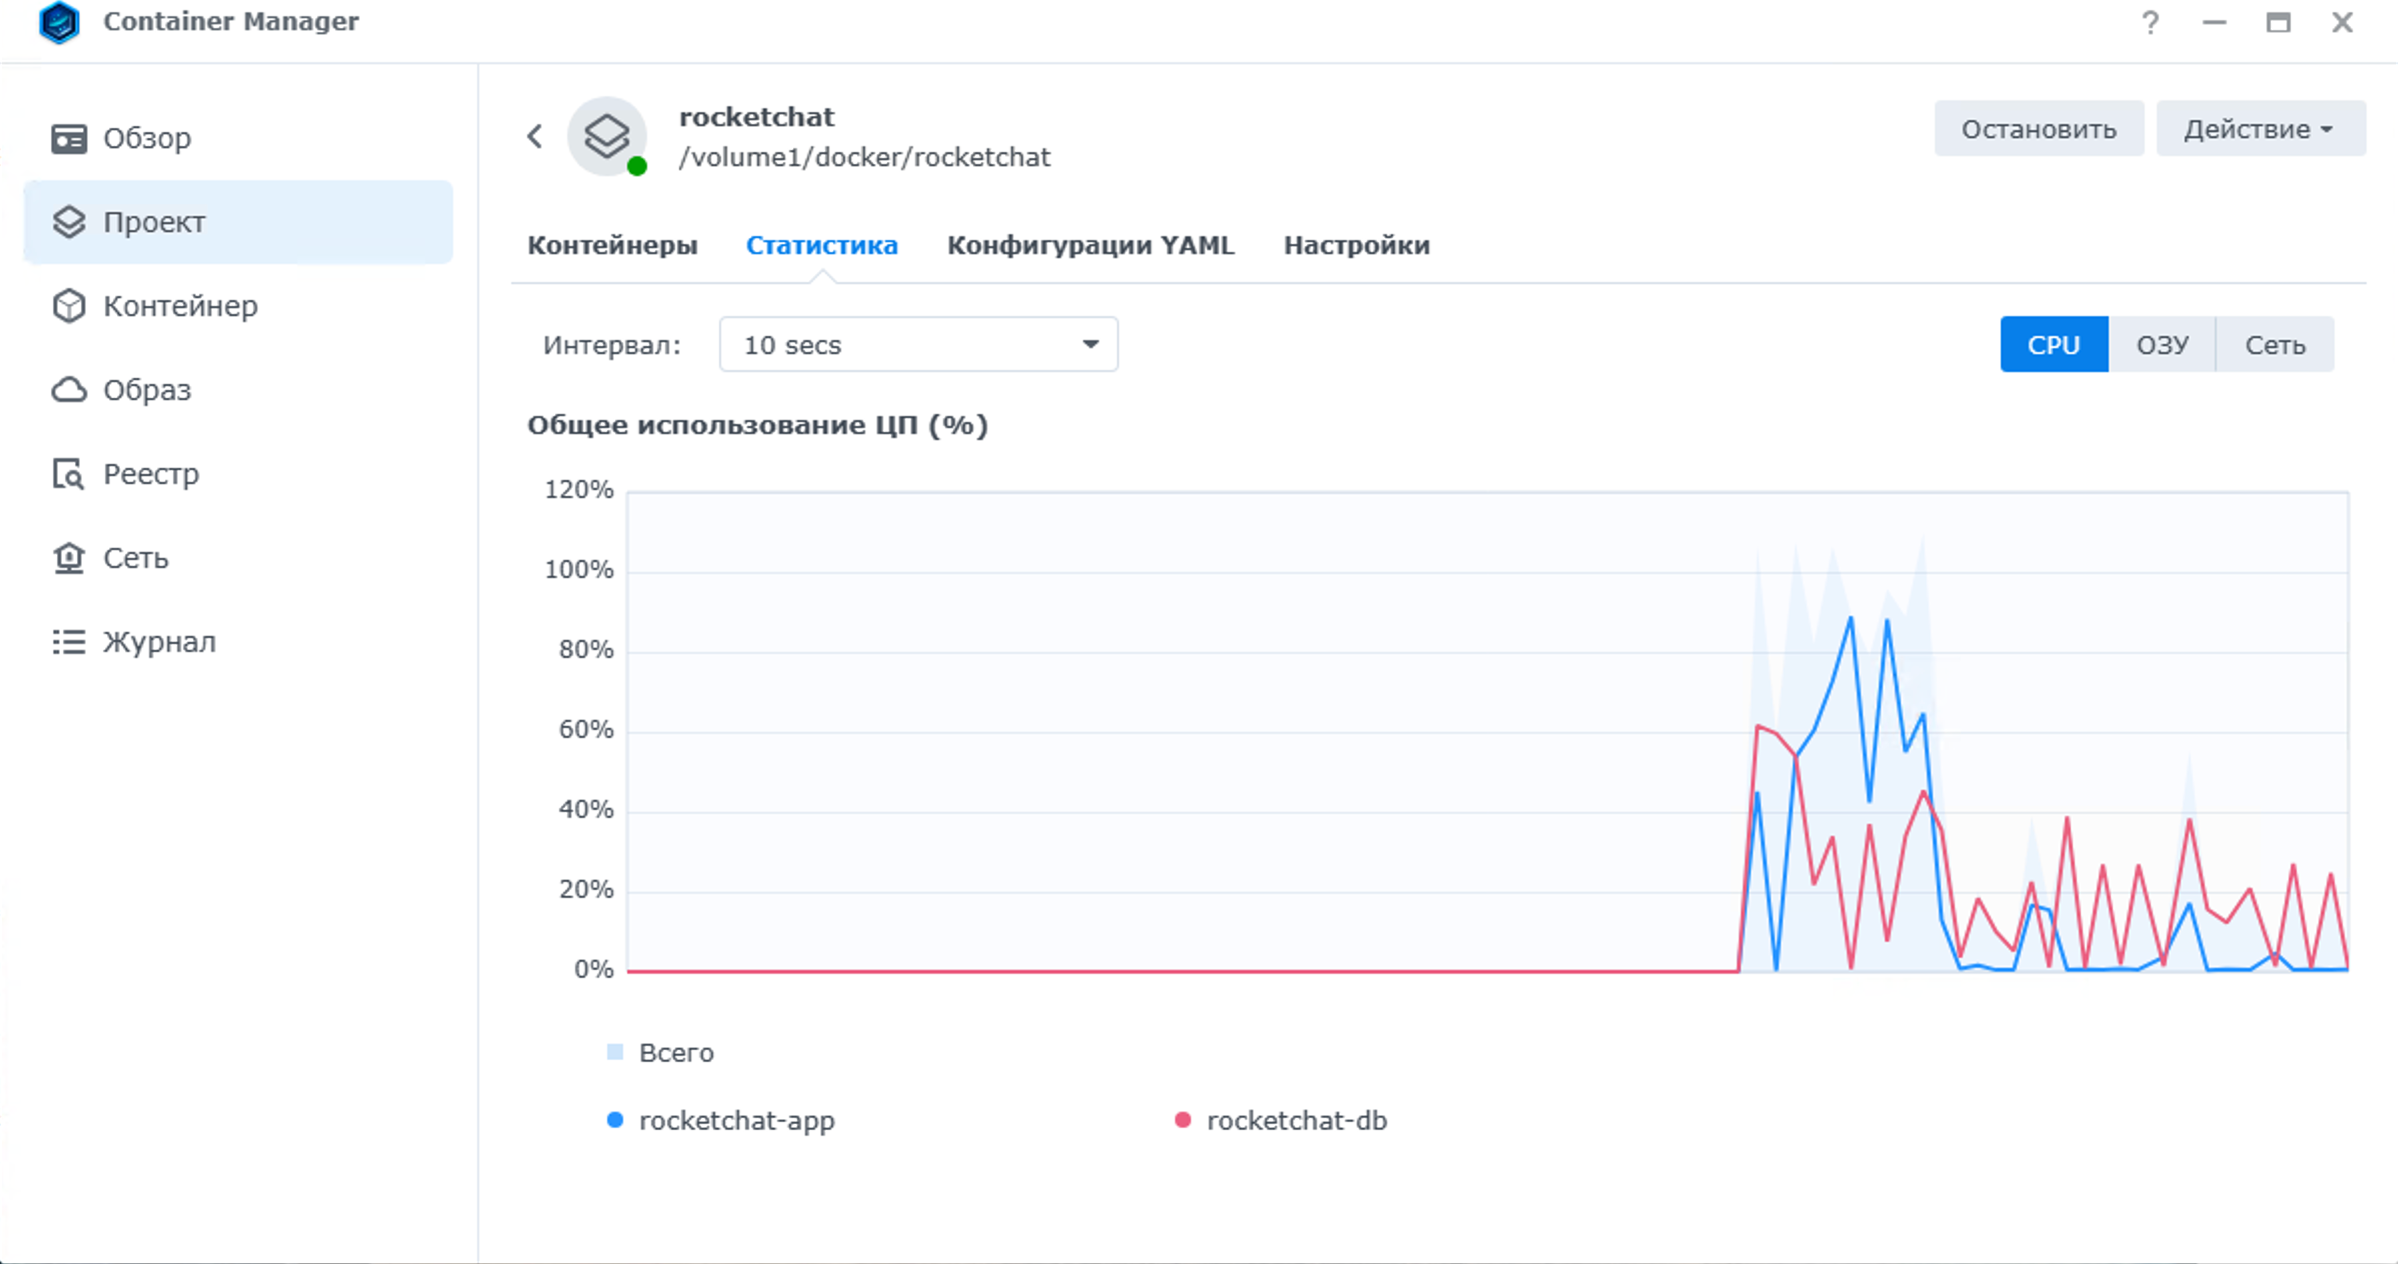Switch chart to CPU view
Screen dimensions: 2398x1264
coord(2054,345)
